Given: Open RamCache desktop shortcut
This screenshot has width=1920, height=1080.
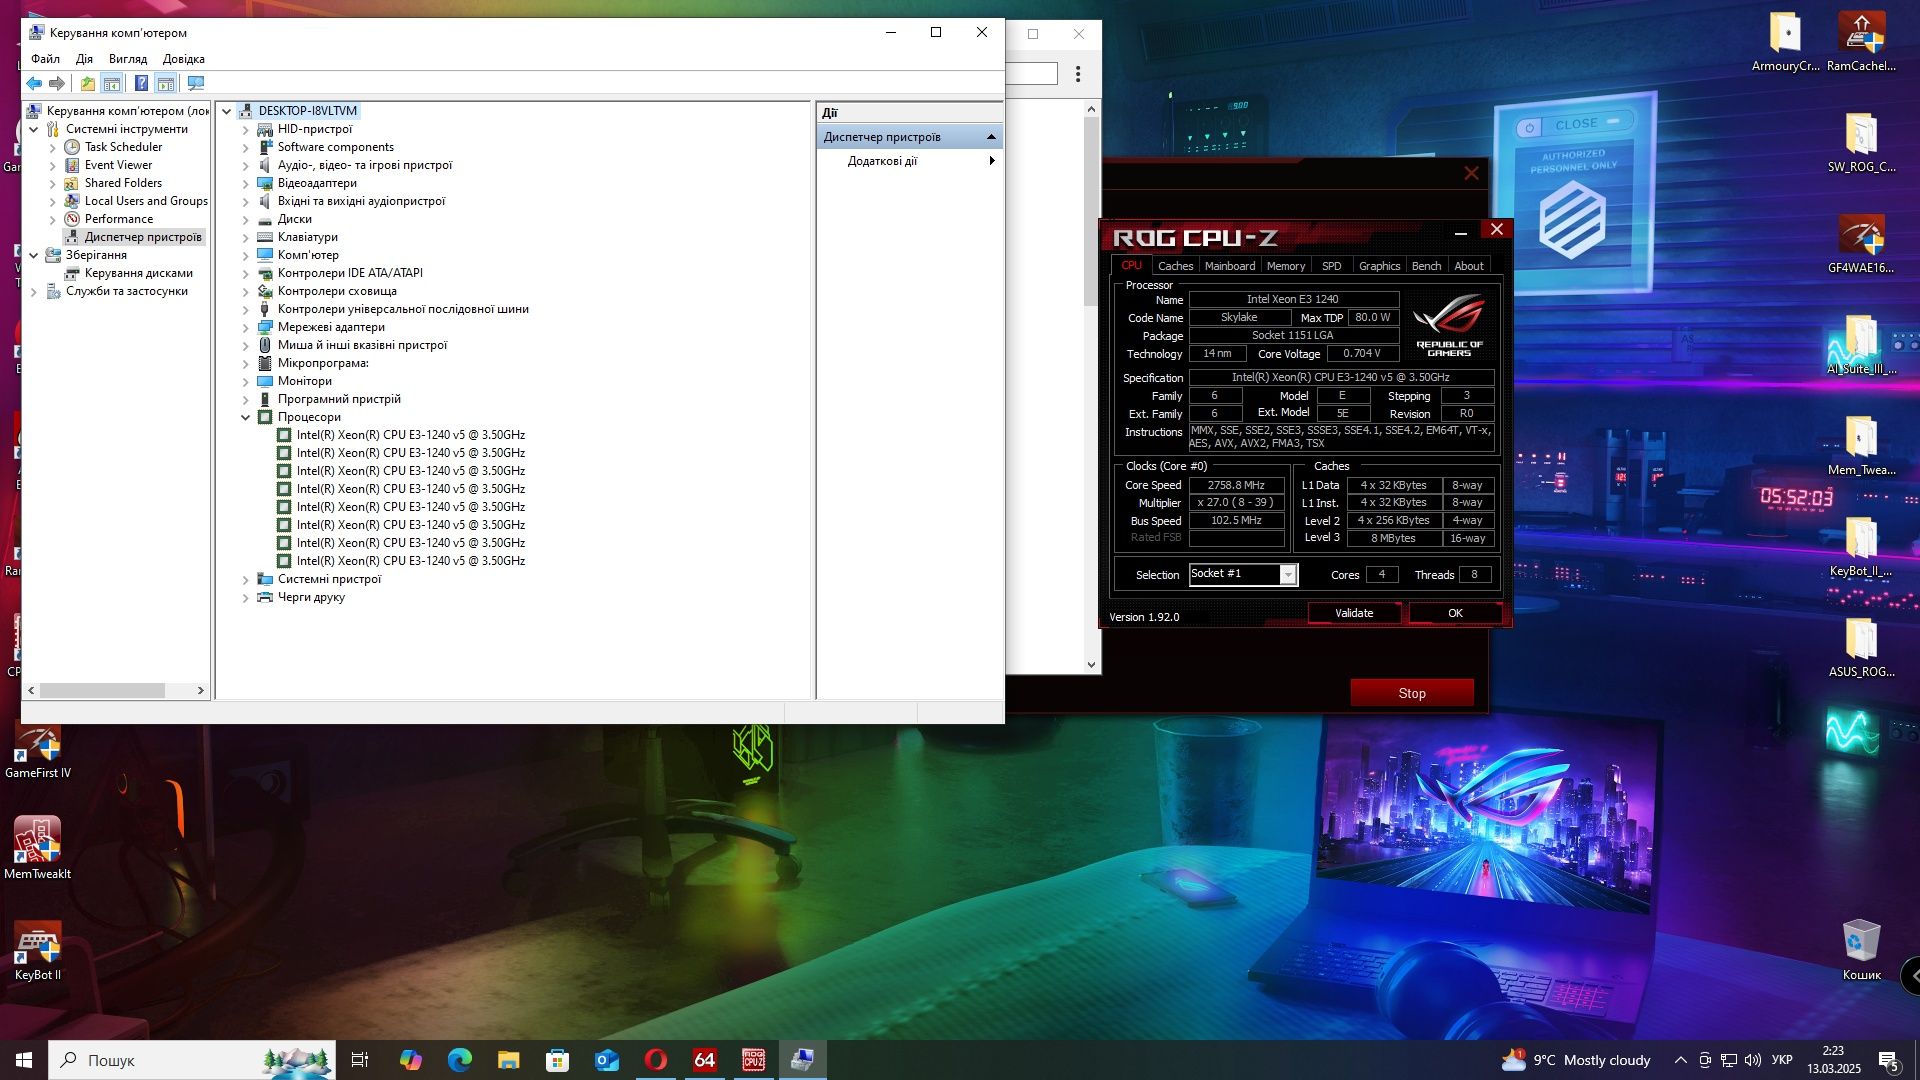Looking at the screenshot, I should (x=1861, y=42).
